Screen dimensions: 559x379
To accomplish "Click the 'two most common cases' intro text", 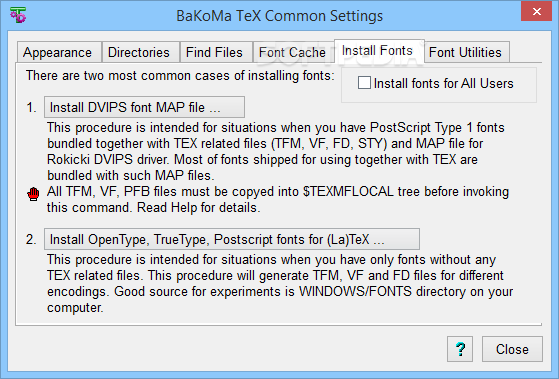I will [x=180, y=76].
